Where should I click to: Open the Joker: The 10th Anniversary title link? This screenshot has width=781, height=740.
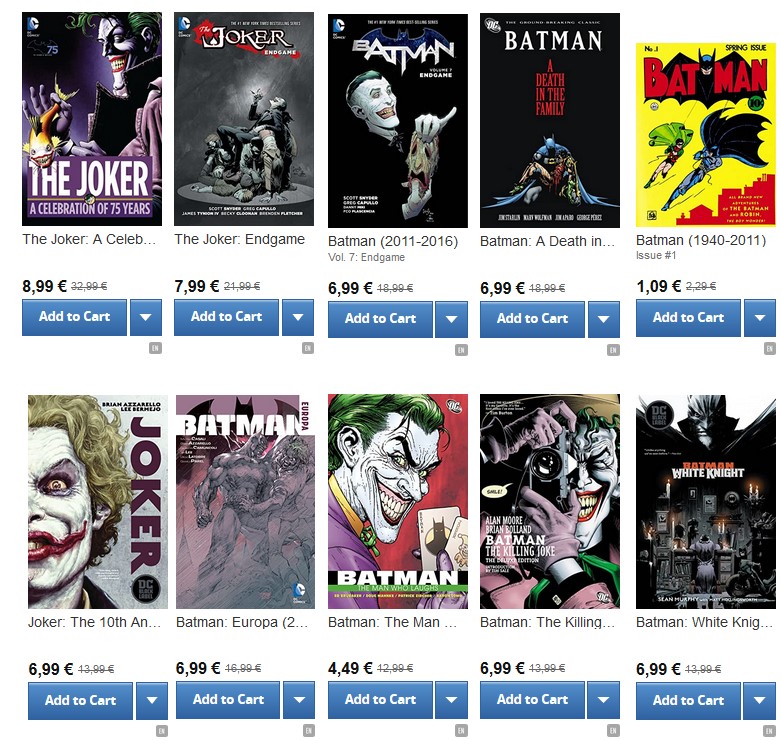click(x=95, y=622)
